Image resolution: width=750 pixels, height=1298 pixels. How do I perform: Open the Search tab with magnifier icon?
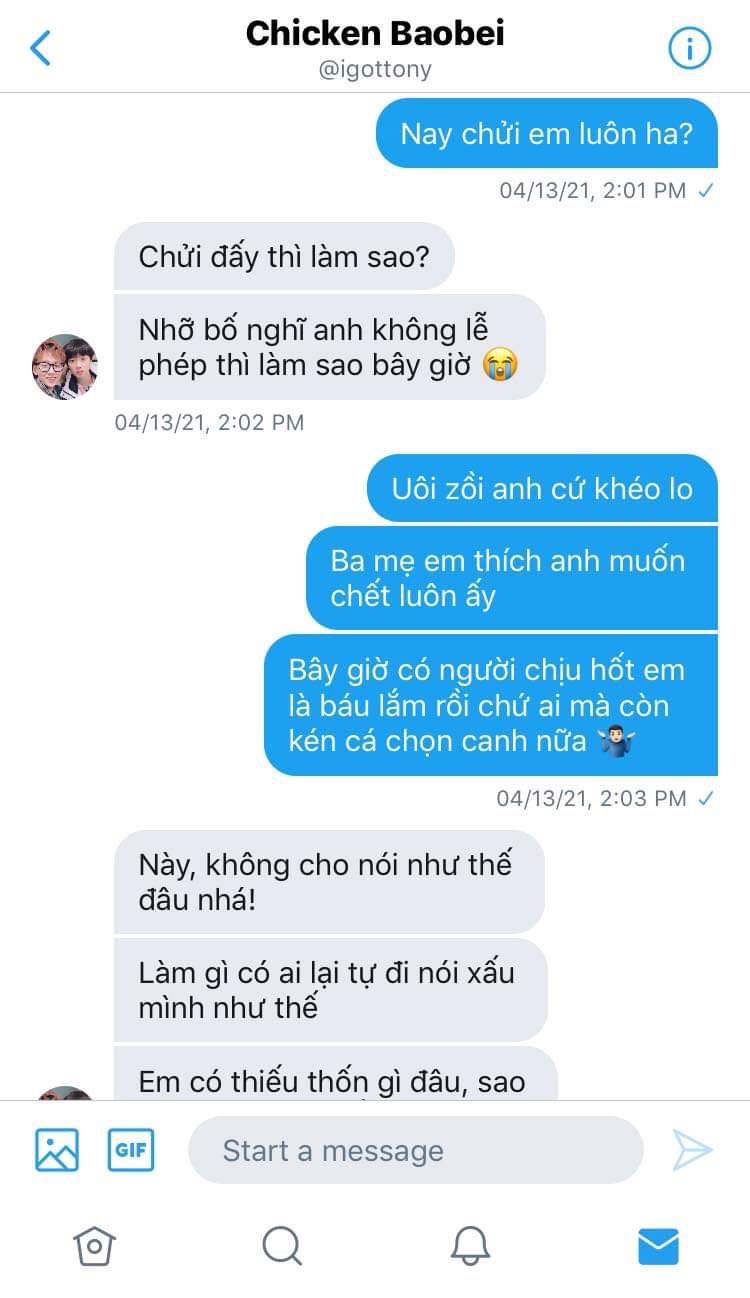pos(282,1246)
